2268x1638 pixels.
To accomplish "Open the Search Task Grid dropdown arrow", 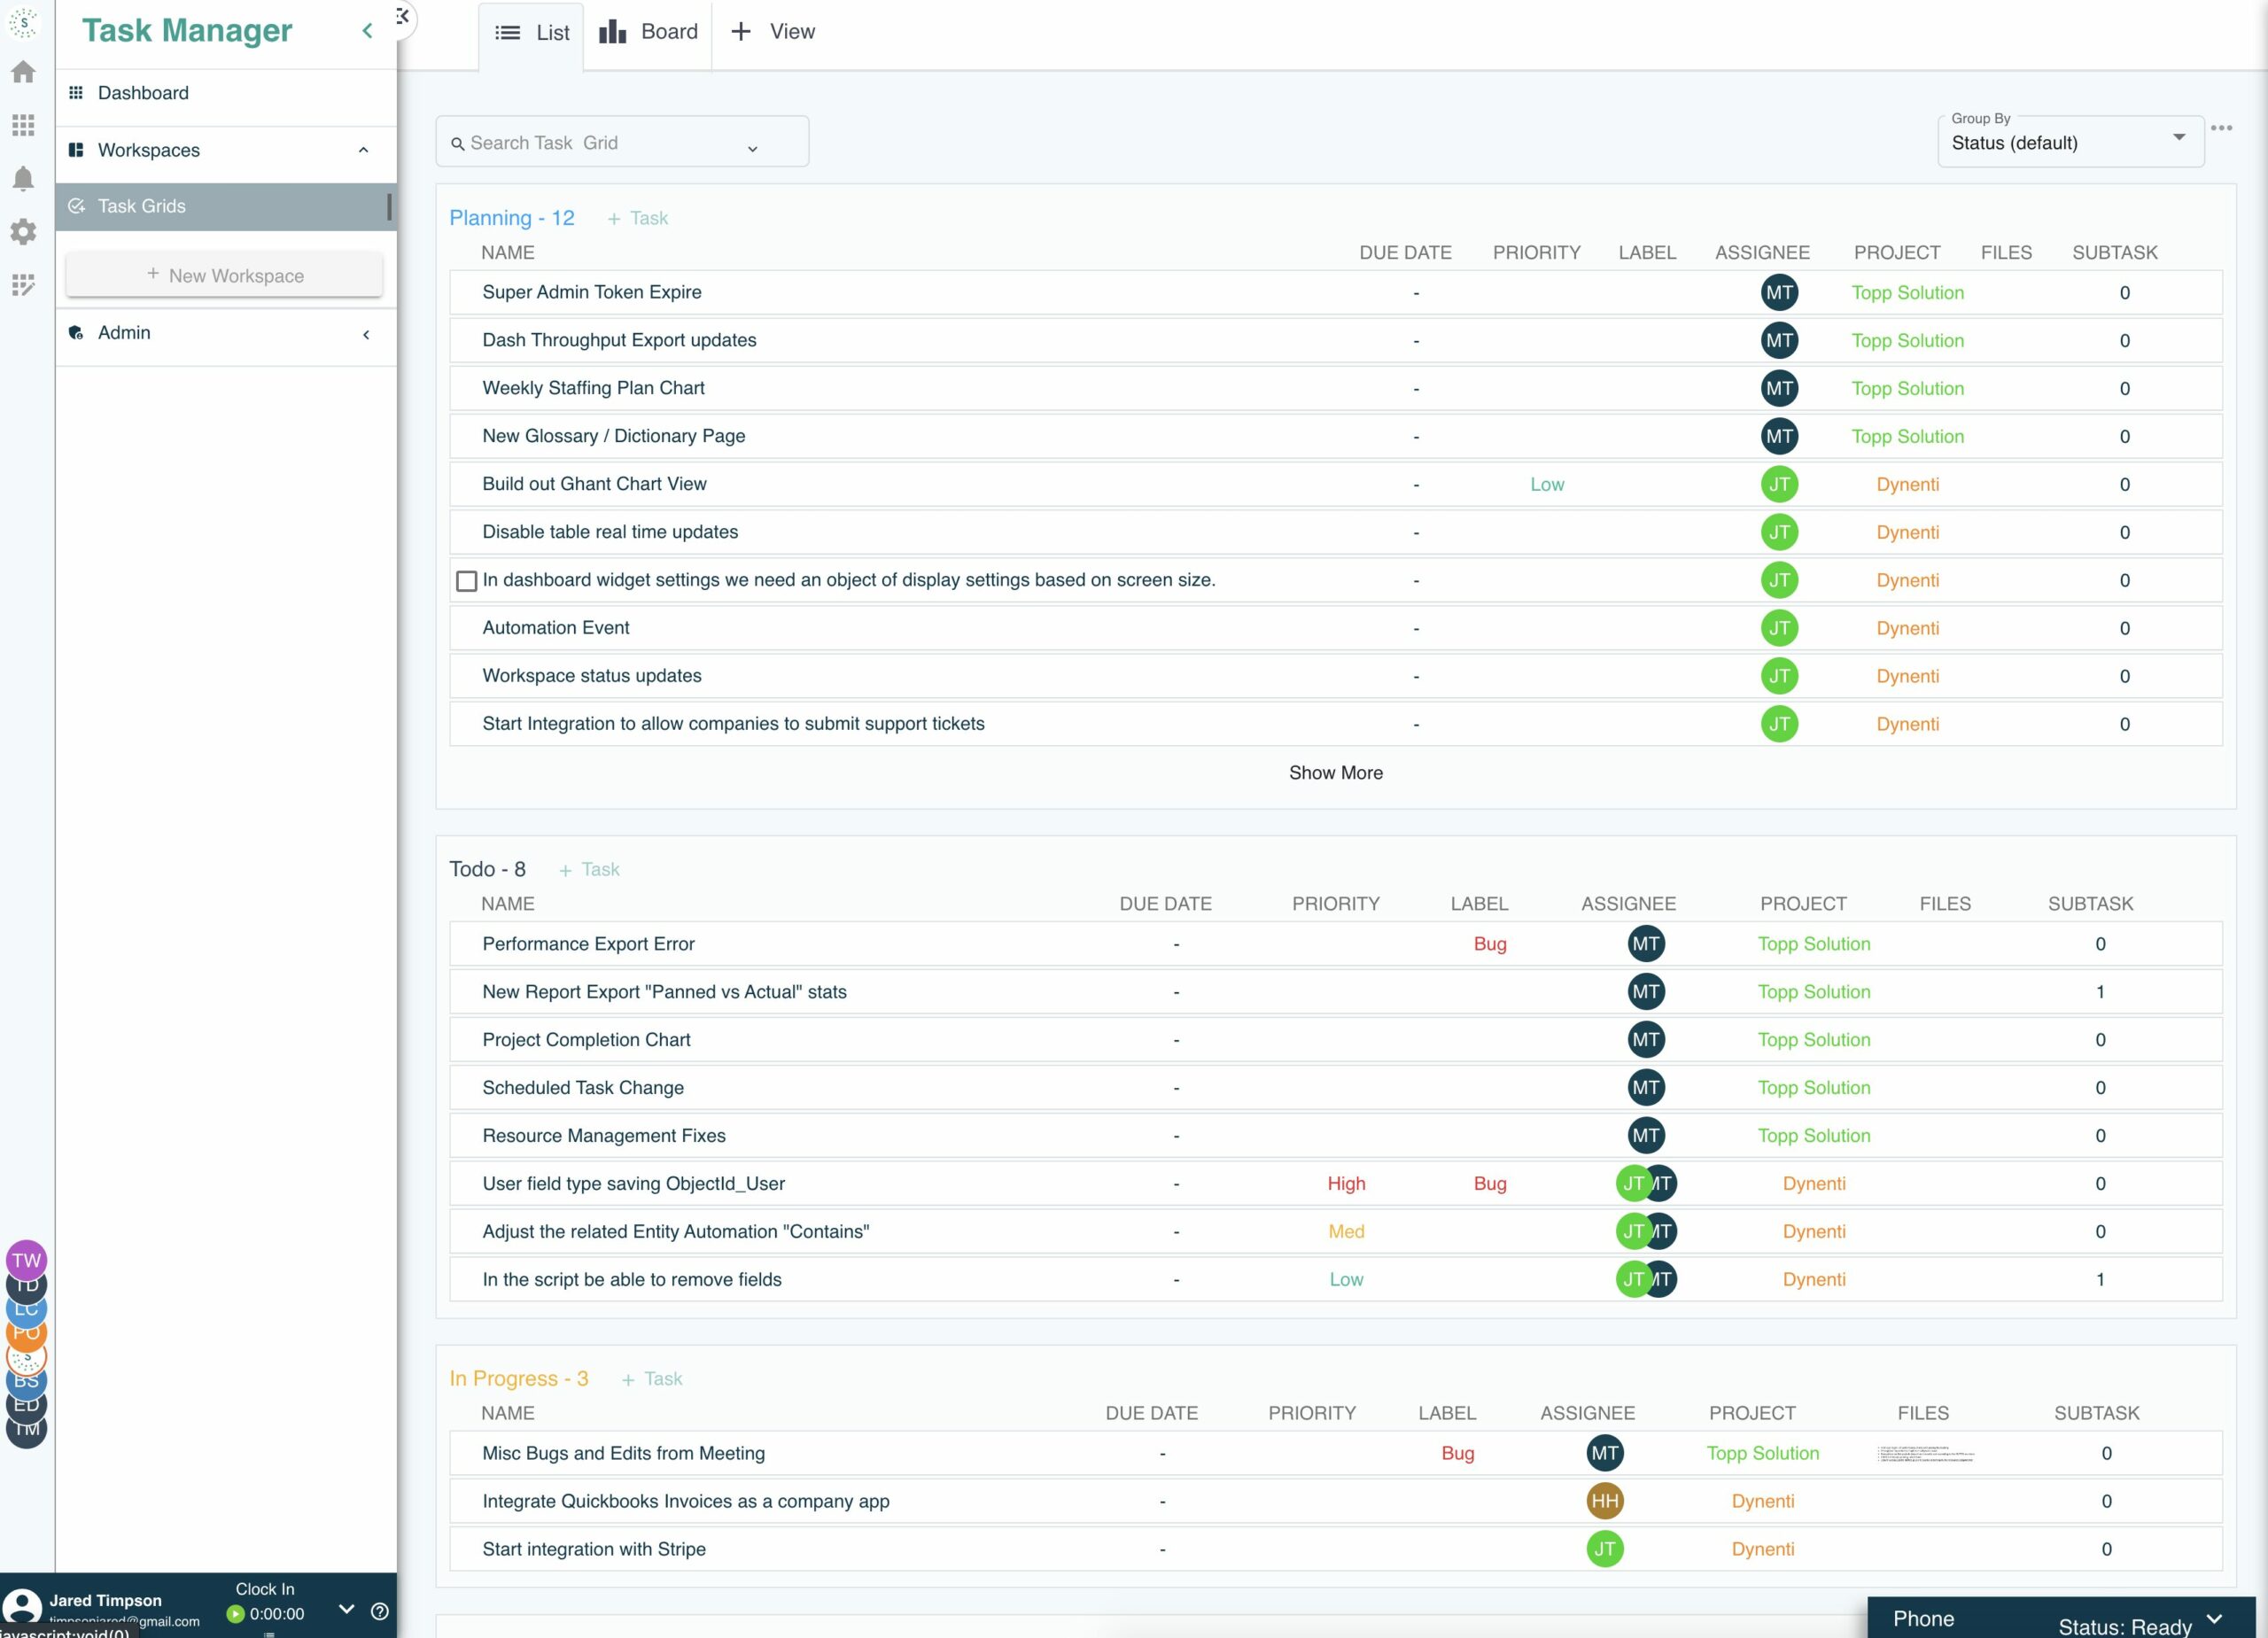I will [x=753, y=148].
